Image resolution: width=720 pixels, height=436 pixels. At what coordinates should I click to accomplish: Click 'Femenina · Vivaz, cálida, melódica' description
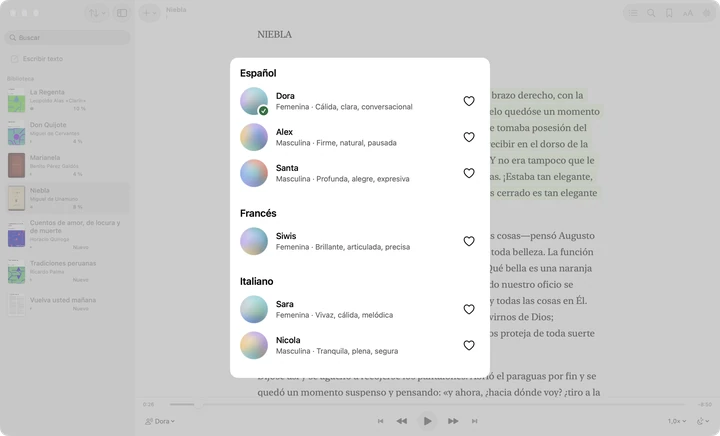click(334, 315)
